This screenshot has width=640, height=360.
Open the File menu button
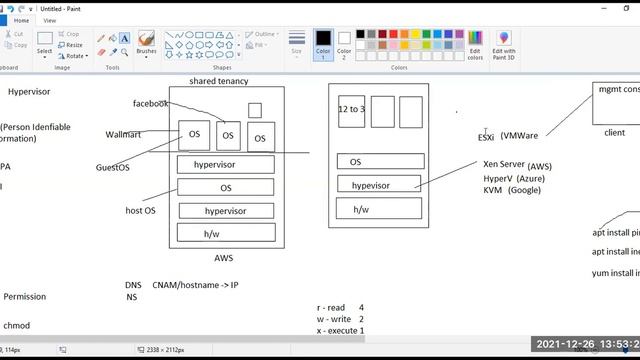click(x=3, y=20)
